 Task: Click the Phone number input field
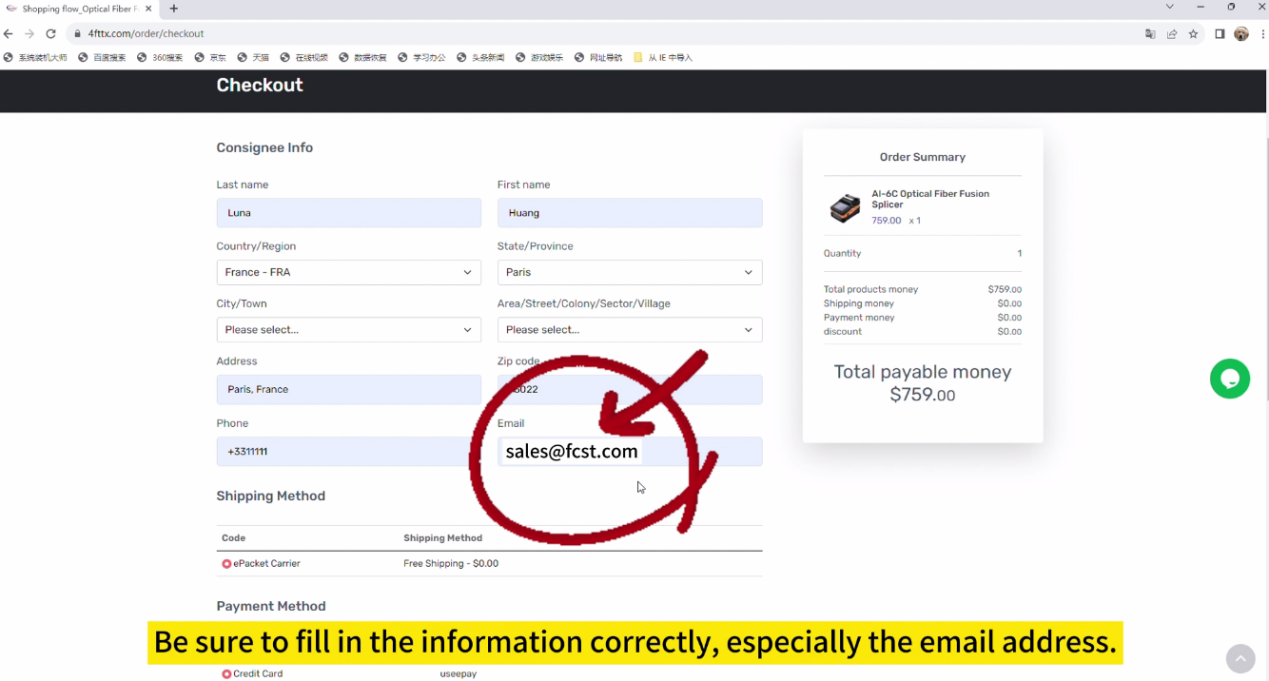click(348, 452)
